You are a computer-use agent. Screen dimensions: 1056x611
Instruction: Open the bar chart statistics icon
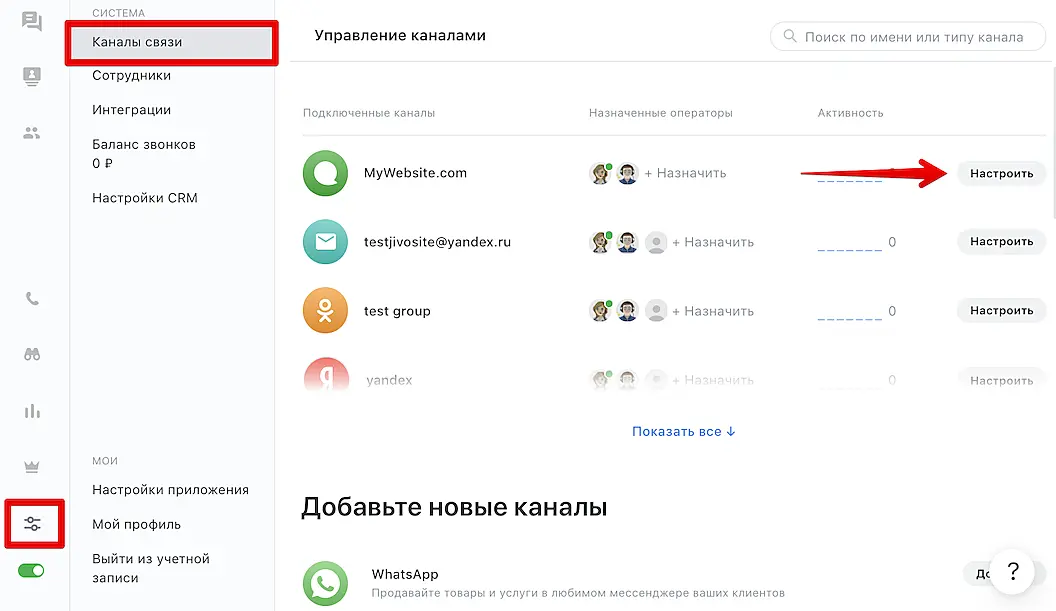point(32,411)
